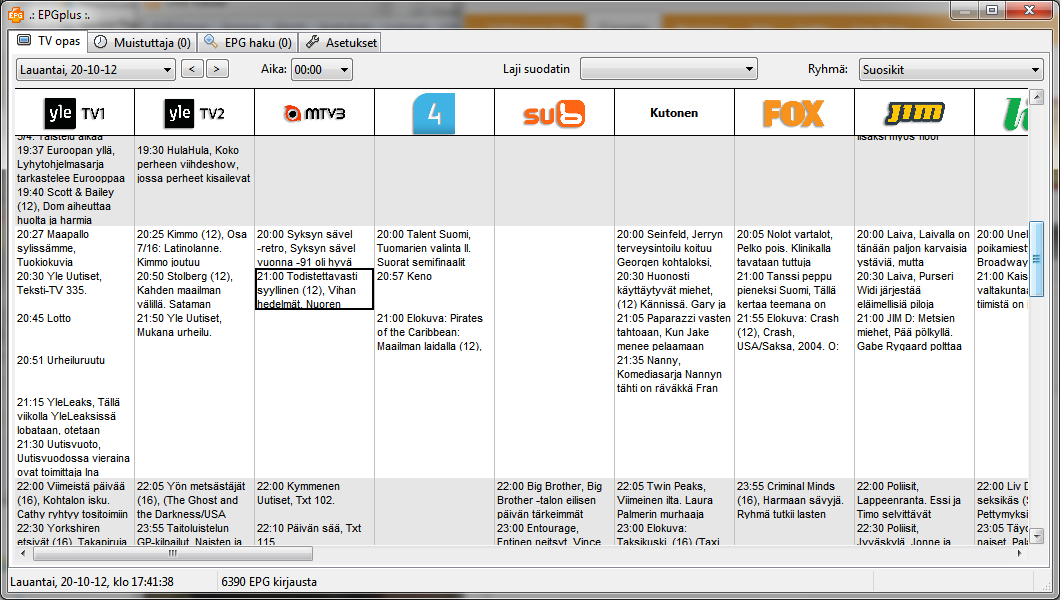Click the vertical scrollbar up arrow
Viewport: 1060px width, 600px height.
coord(1036,97)
